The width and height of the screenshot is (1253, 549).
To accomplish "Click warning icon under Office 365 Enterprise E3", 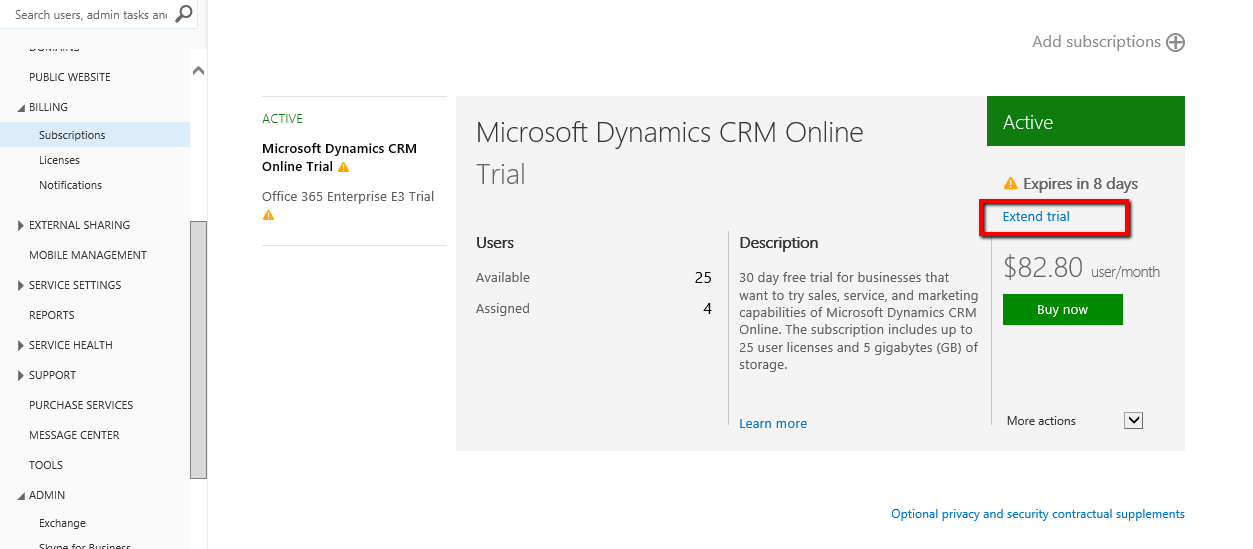I will (x=268, y=215).
